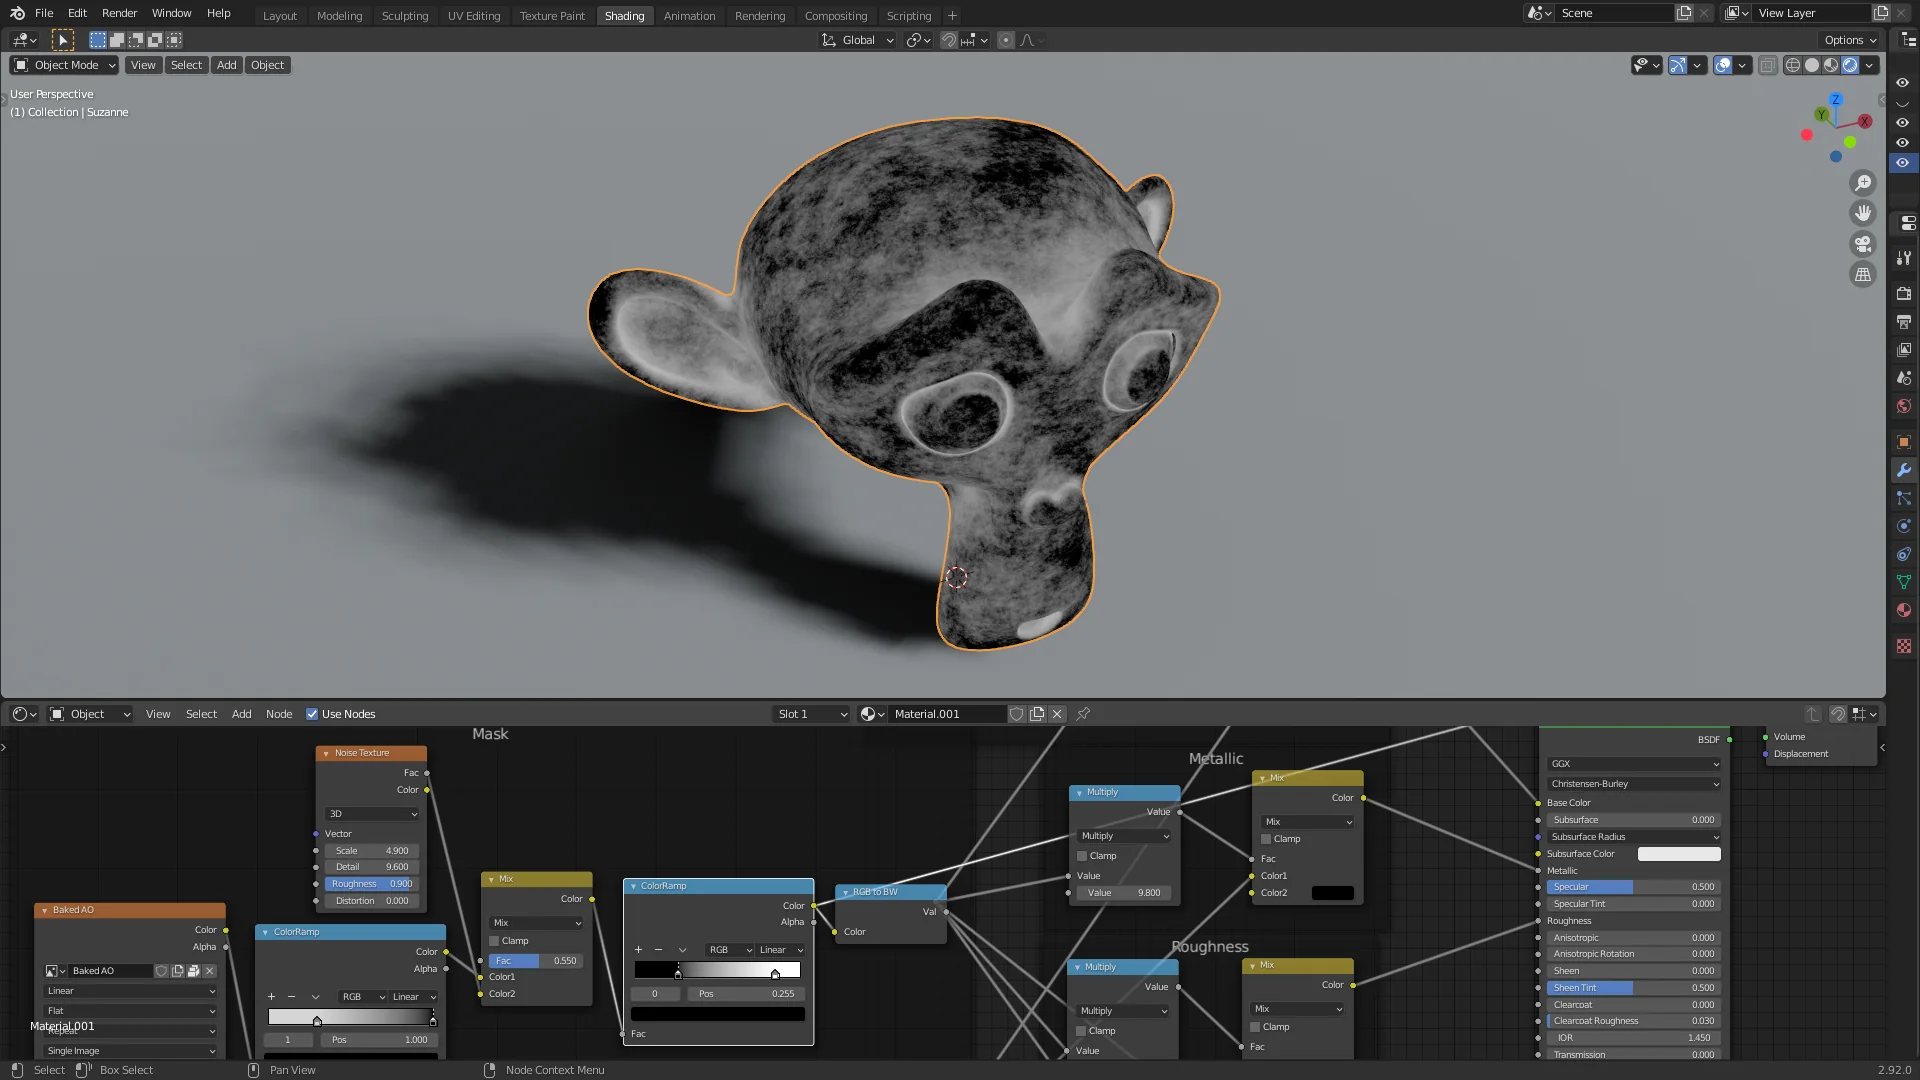Switch to the Texture Paint workspace tab

point(552,16)
